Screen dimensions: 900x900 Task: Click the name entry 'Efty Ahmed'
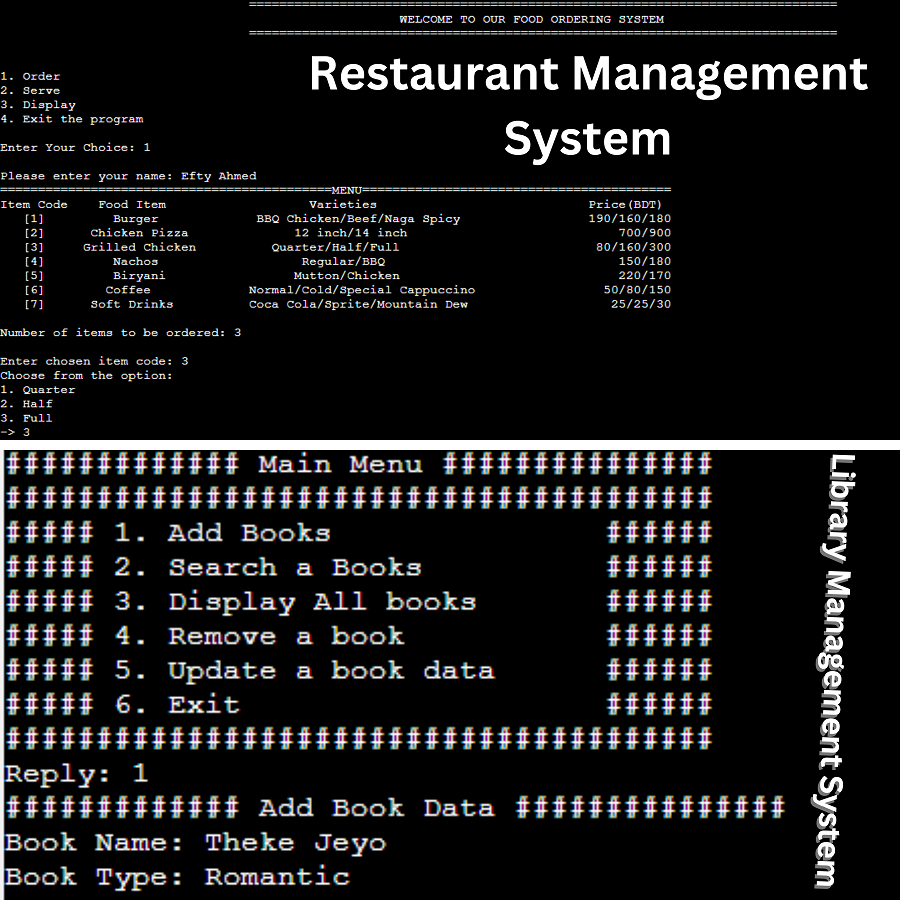pos(218,176)
